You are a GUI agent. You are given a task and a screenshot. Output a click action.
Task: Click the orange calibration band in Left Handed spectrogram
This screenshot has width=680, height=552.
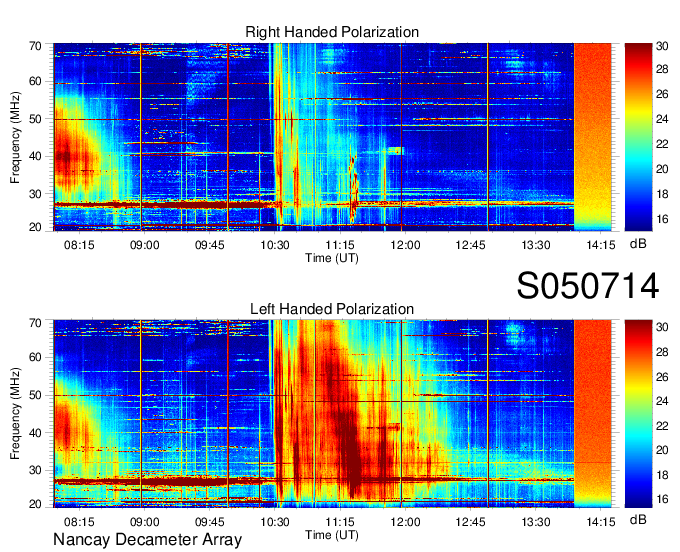point(592,414)
